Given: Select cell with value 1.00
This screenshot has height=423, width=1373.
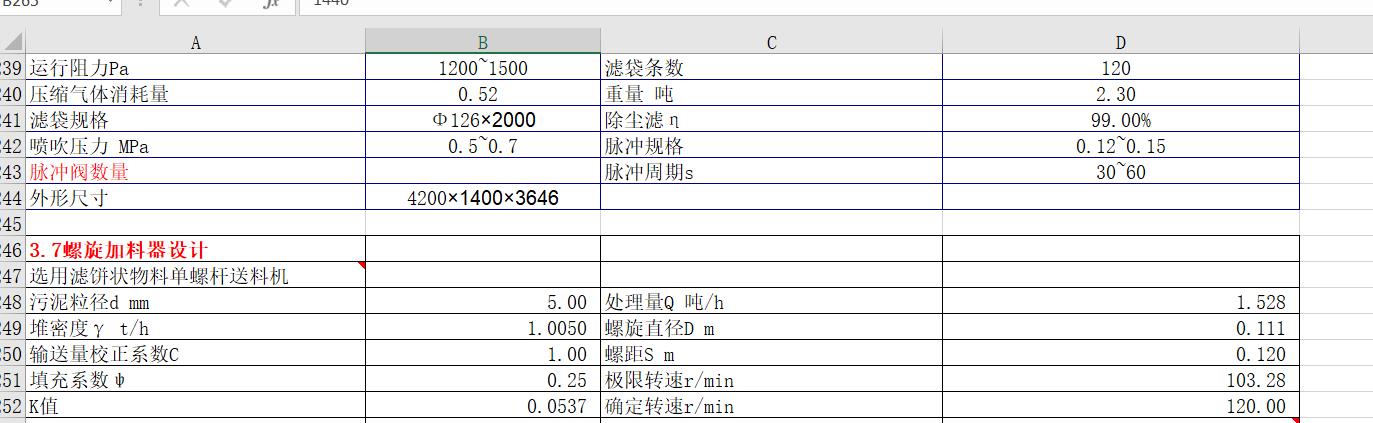Looking at the screenshot, I should click(483, 353).
